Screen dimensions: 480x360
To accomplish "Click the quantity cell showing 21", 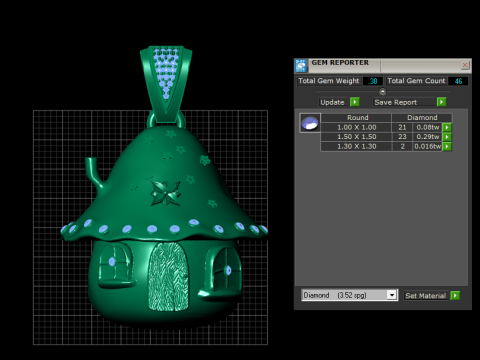I will pyautogui.click(x=402, y=127).
